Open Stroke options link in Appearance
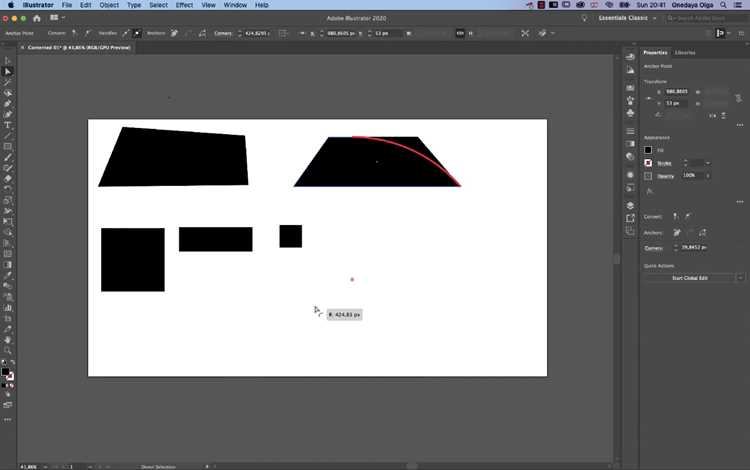Screen dimensions: 750x470 coord(664,164)
